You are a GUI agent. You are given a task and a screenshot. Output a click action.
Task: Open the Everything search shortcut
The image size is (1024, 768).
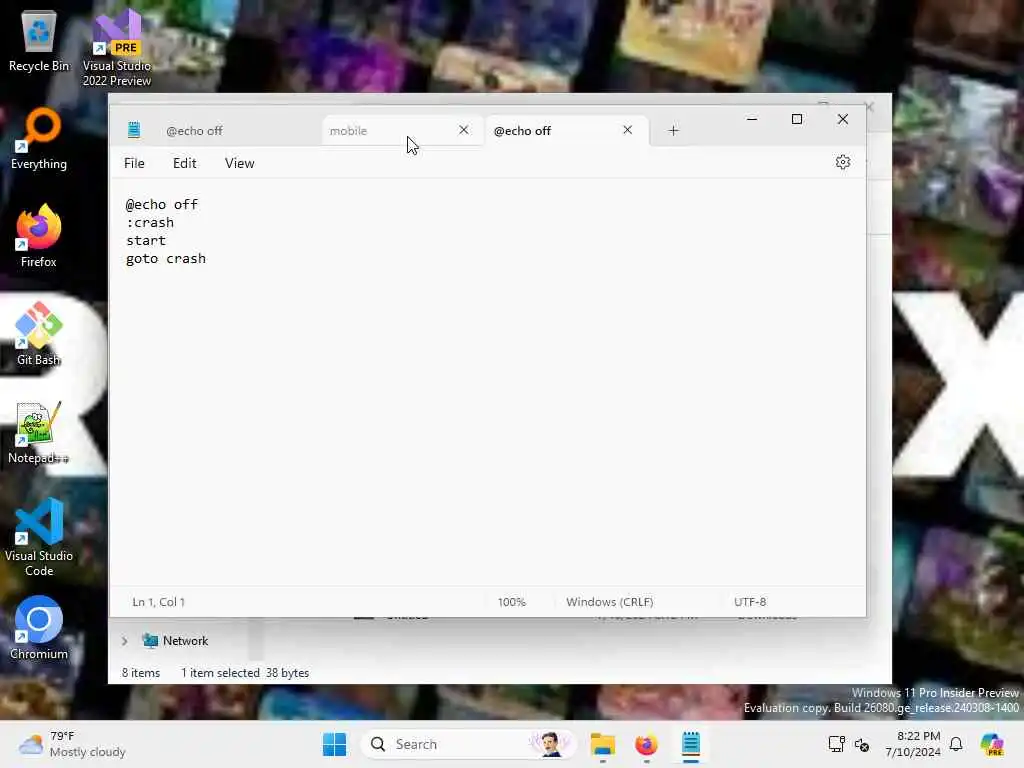coord(39,138)
